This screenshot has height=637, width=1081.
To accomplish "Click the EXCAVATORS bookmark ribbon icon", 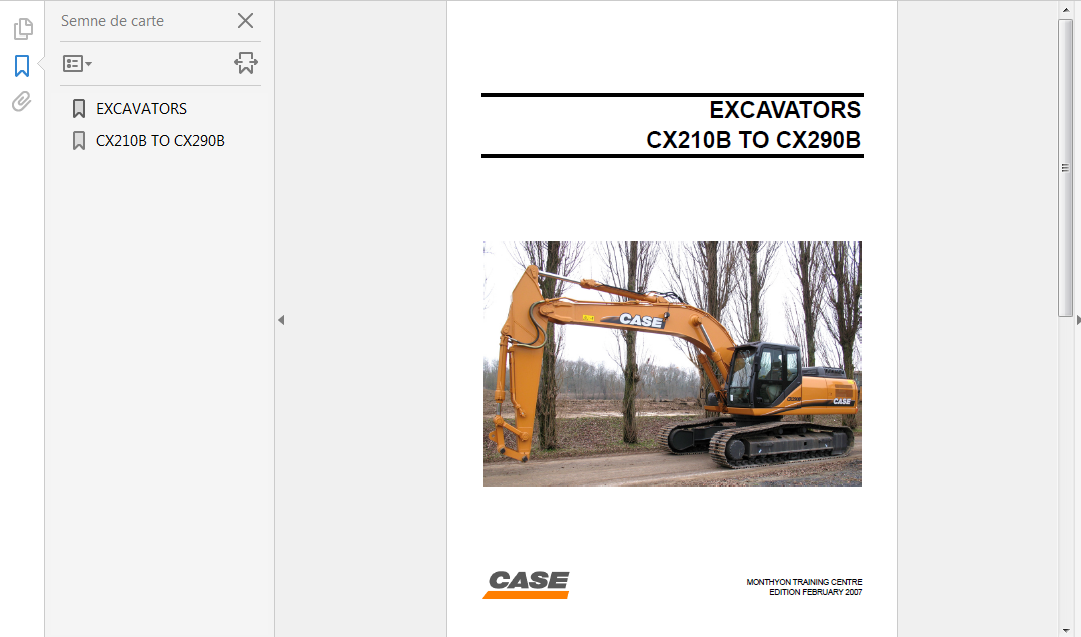I will [x=79, y=108].
